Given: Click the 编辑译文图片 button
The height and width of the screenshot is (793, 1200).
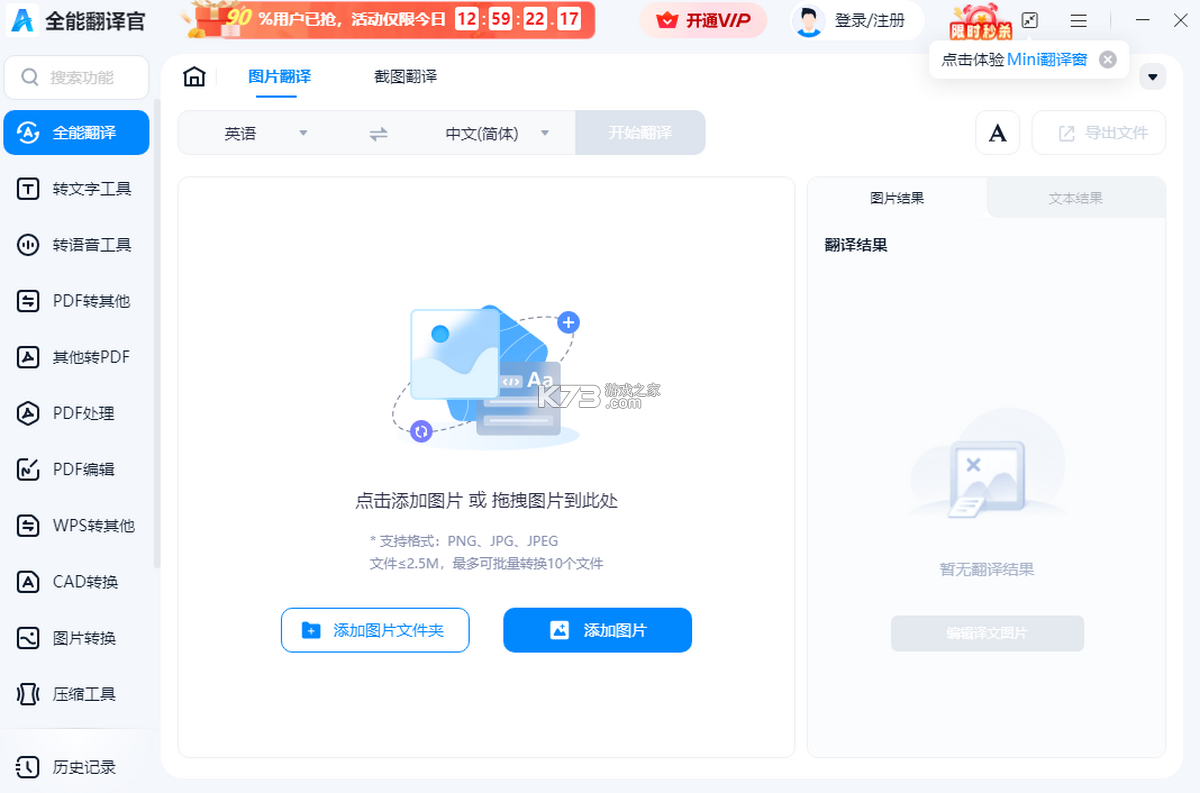Looking at the screenshot, I should [987, 633].
